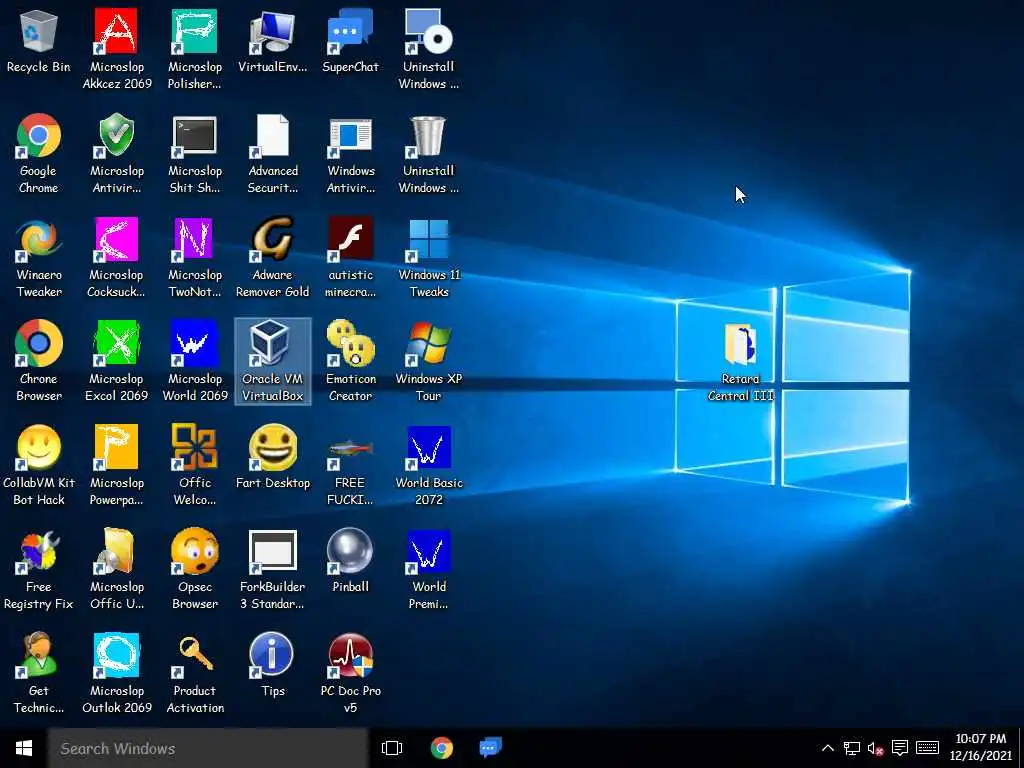Select the Microslop Akkcez 2069 shortcut
Screen dimensions: 1024x768
[116, 31]
